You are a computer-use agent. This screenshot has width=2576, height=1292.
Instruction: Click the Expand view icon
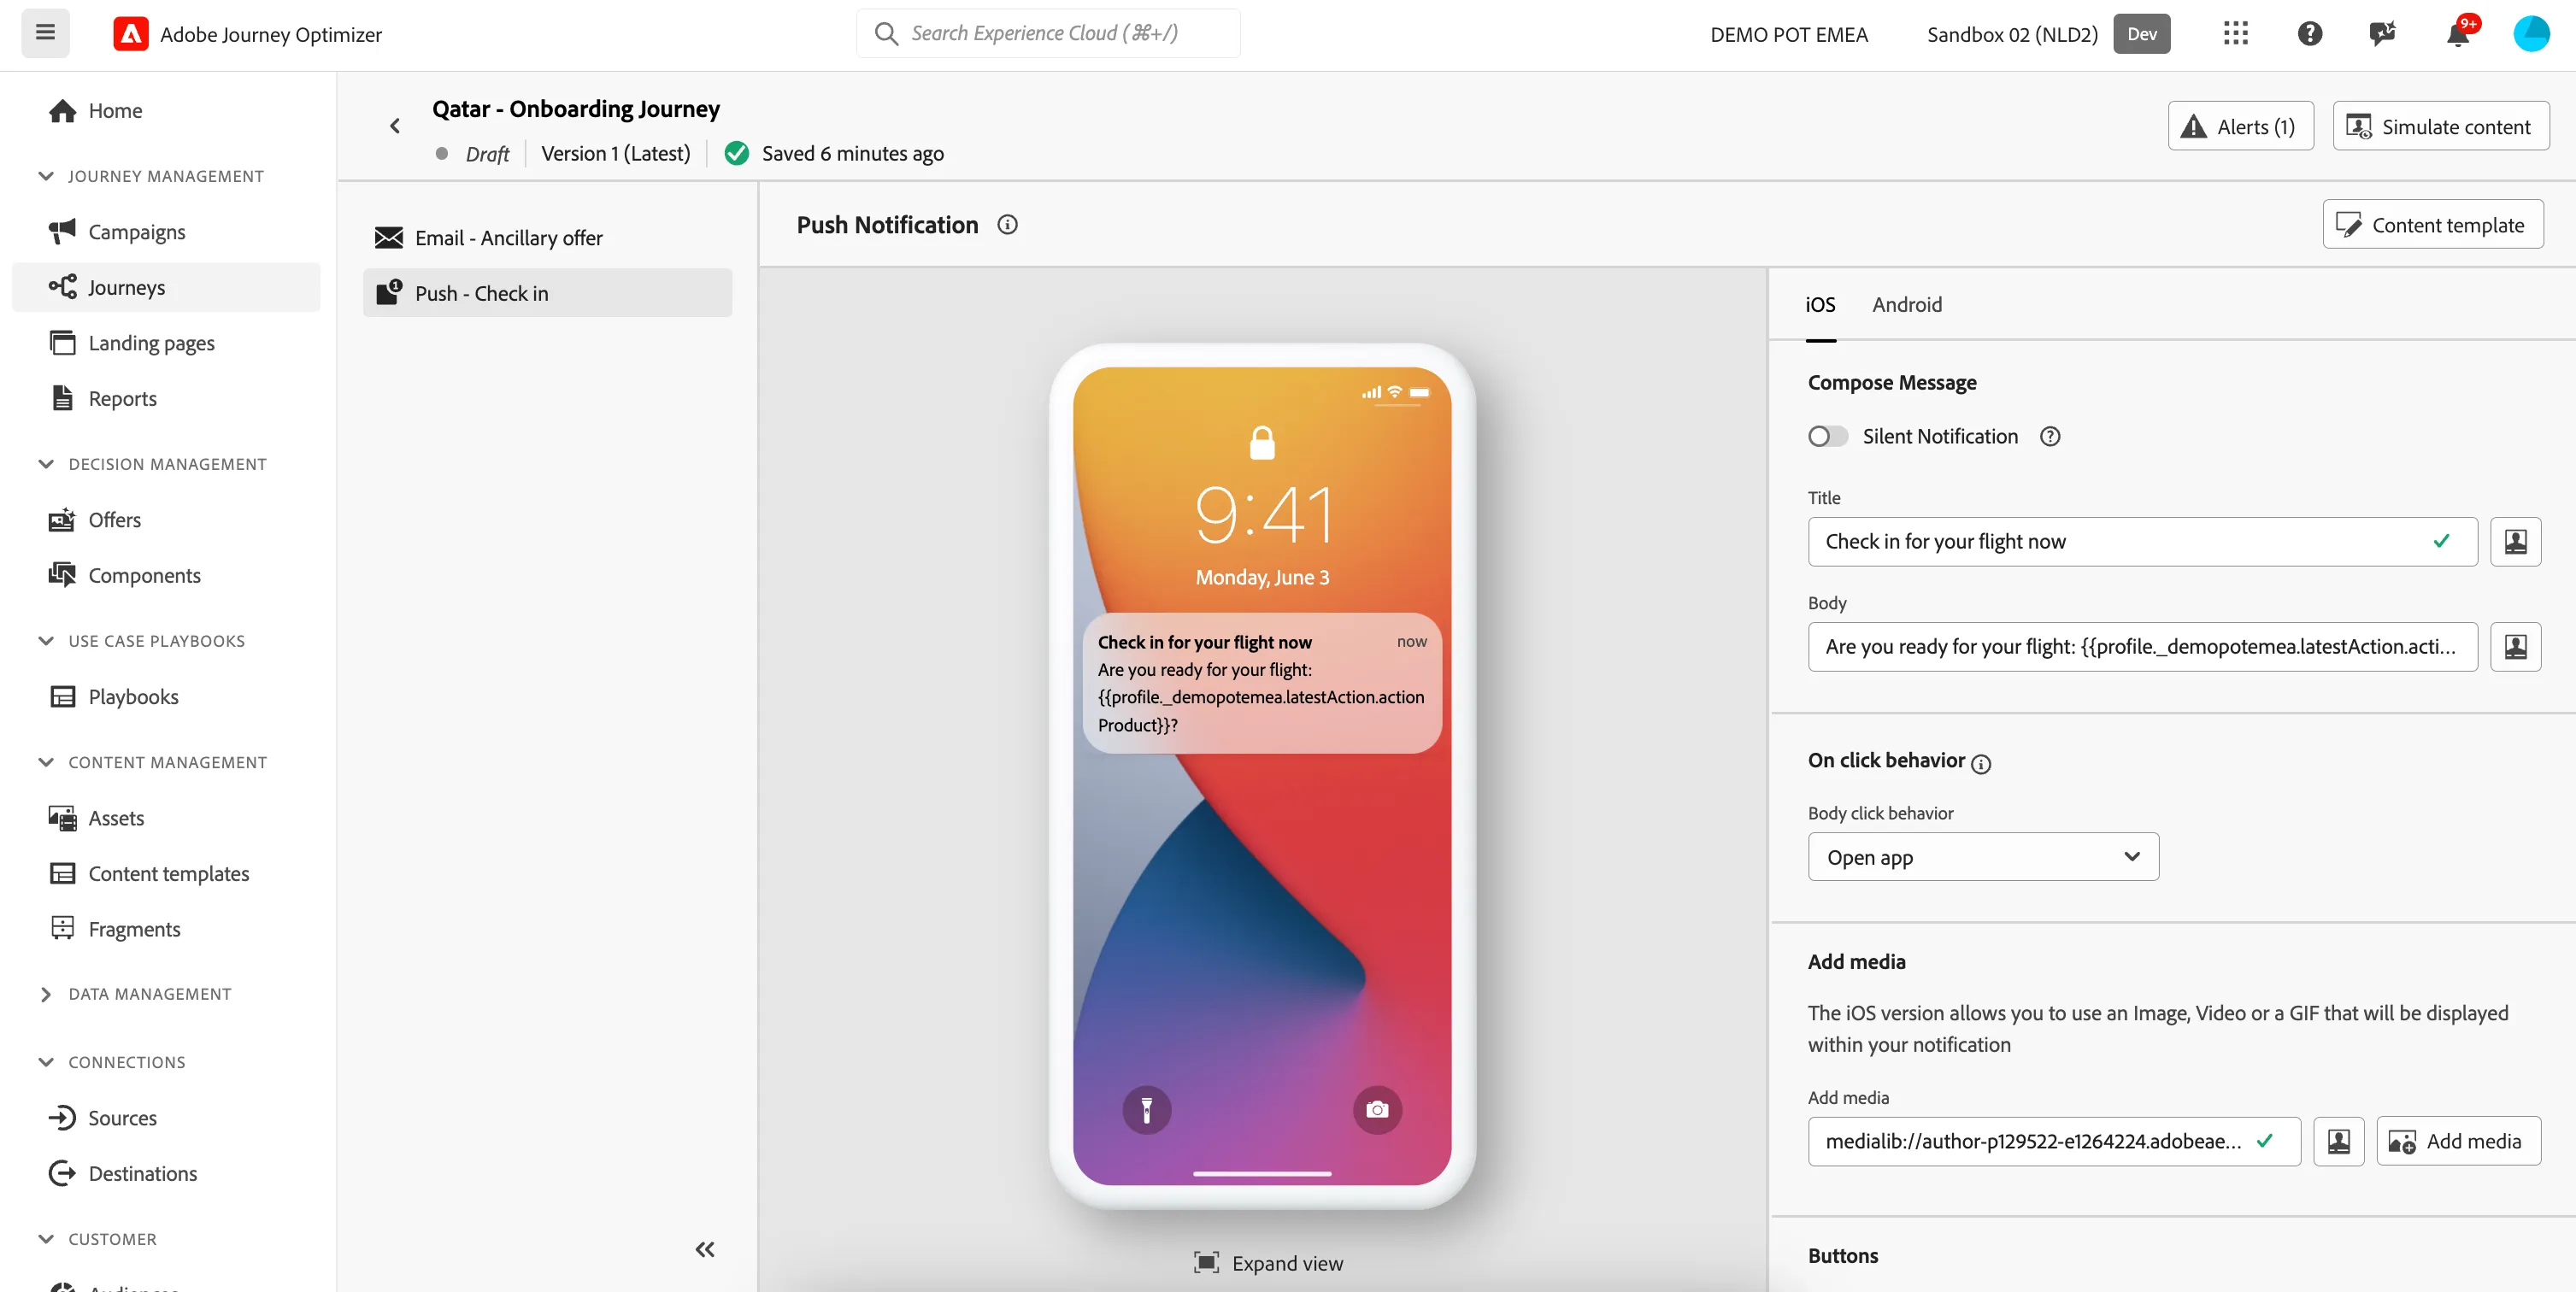[x=1207, y=1263]
